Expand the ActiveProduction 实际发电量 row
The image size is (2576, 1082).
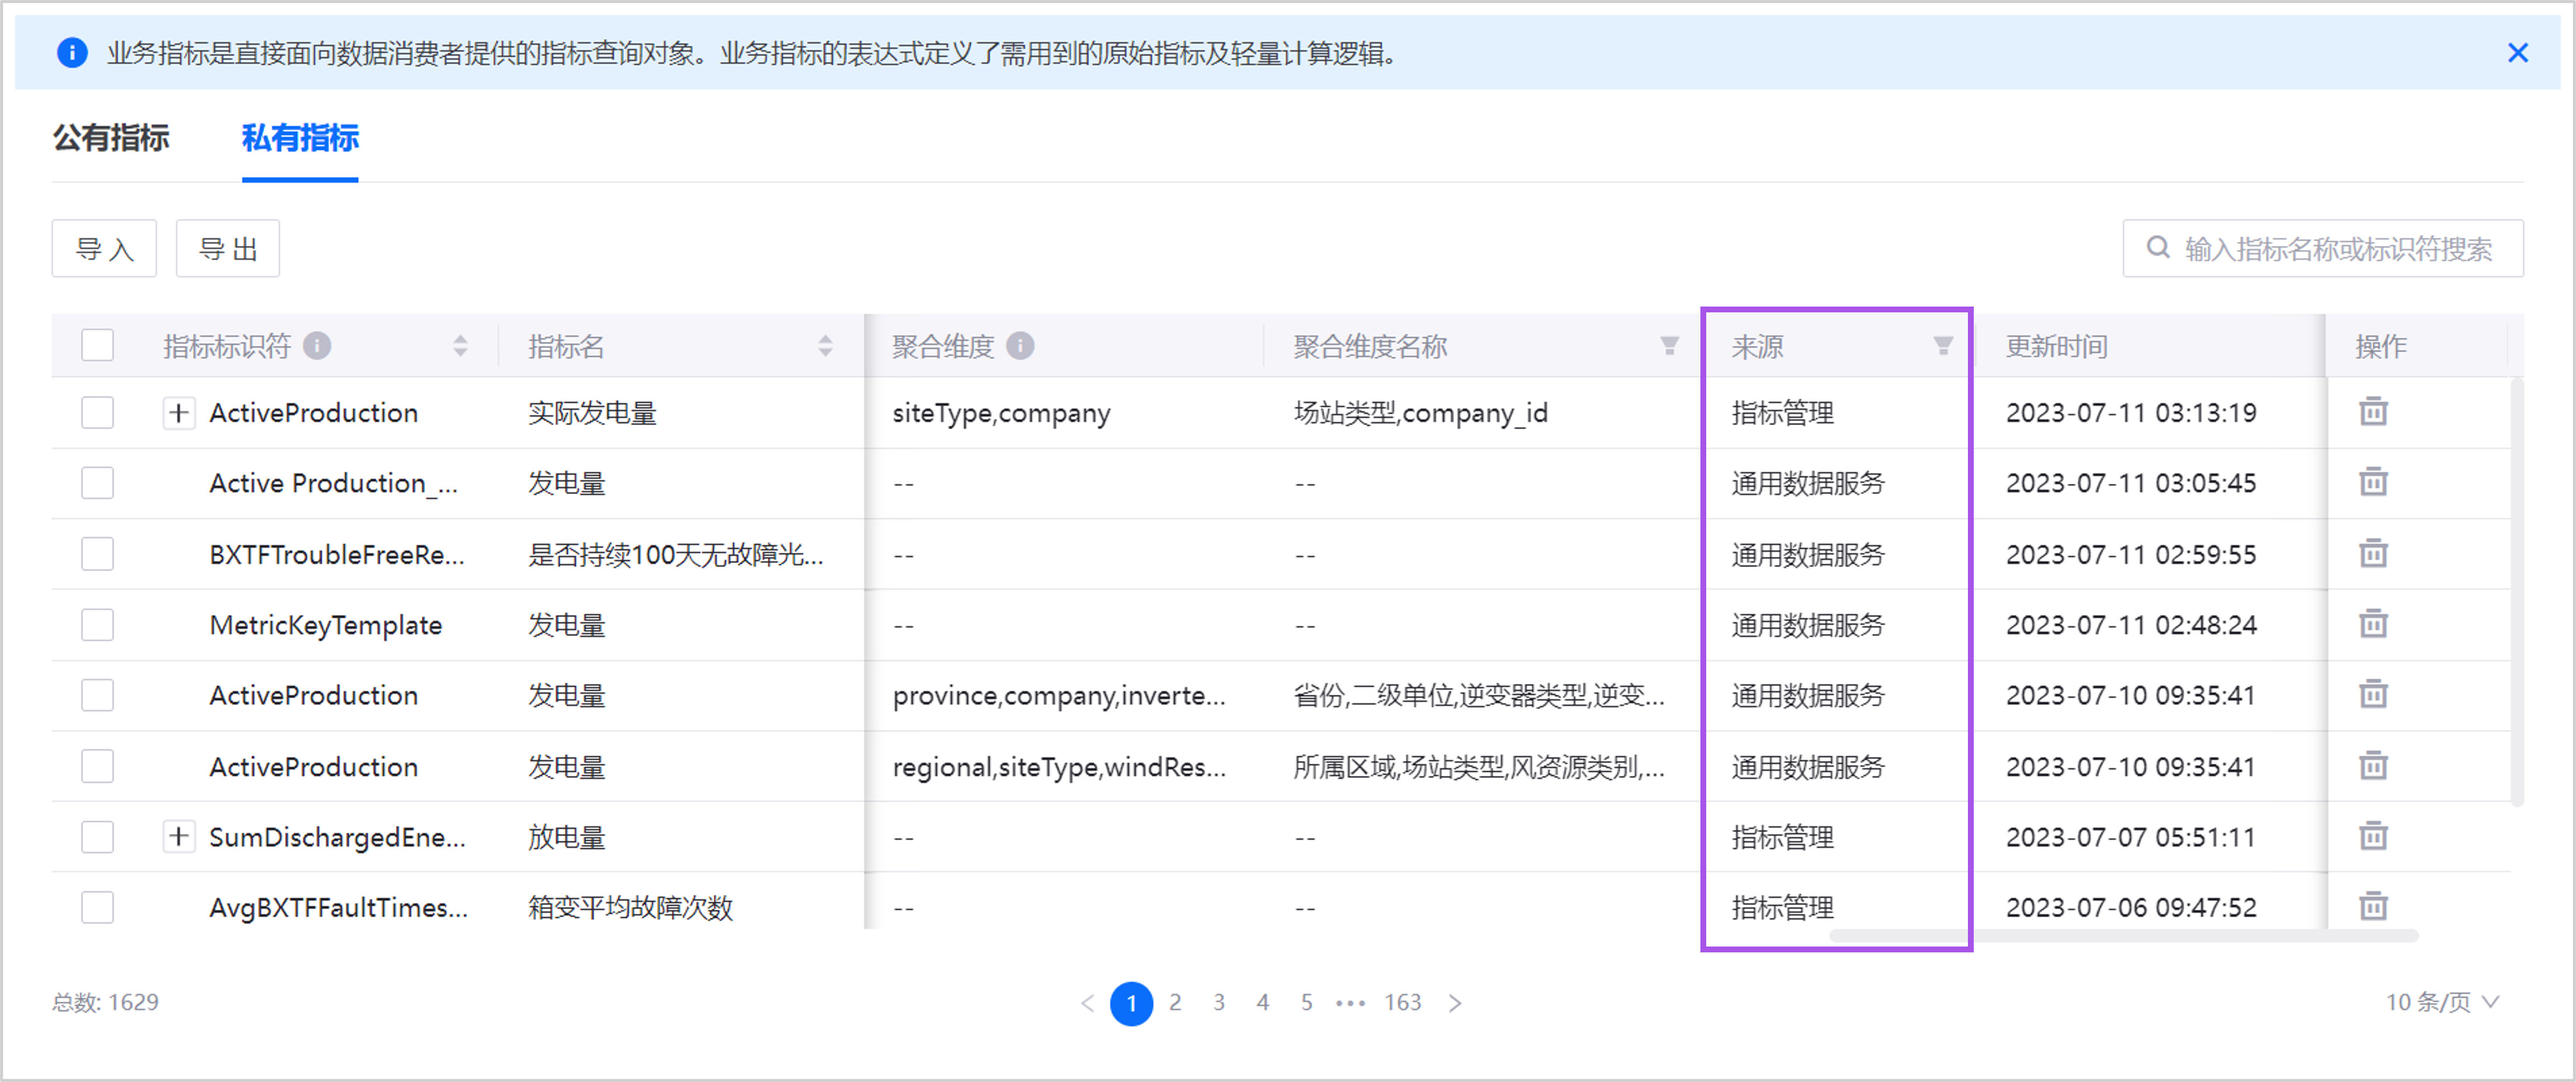pos(178,412)
